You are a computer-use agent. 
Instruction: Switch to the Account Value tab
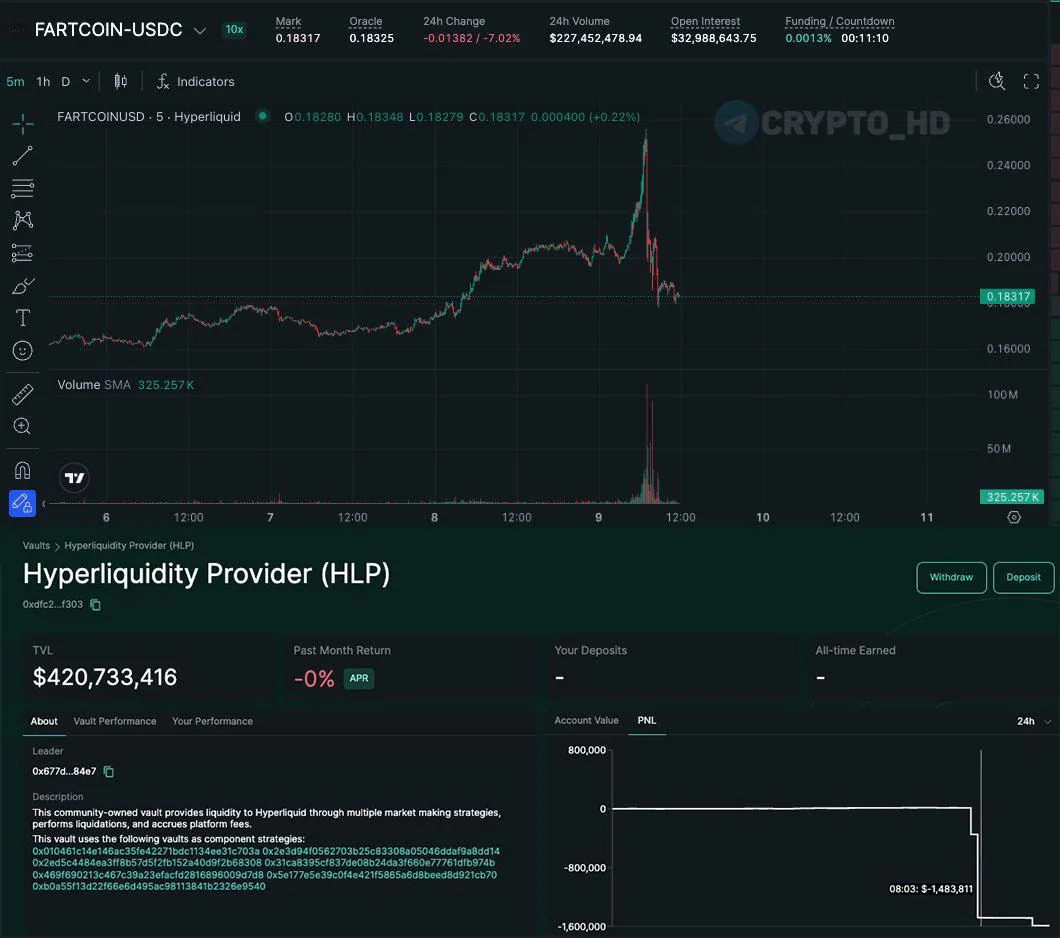[586, 719]
